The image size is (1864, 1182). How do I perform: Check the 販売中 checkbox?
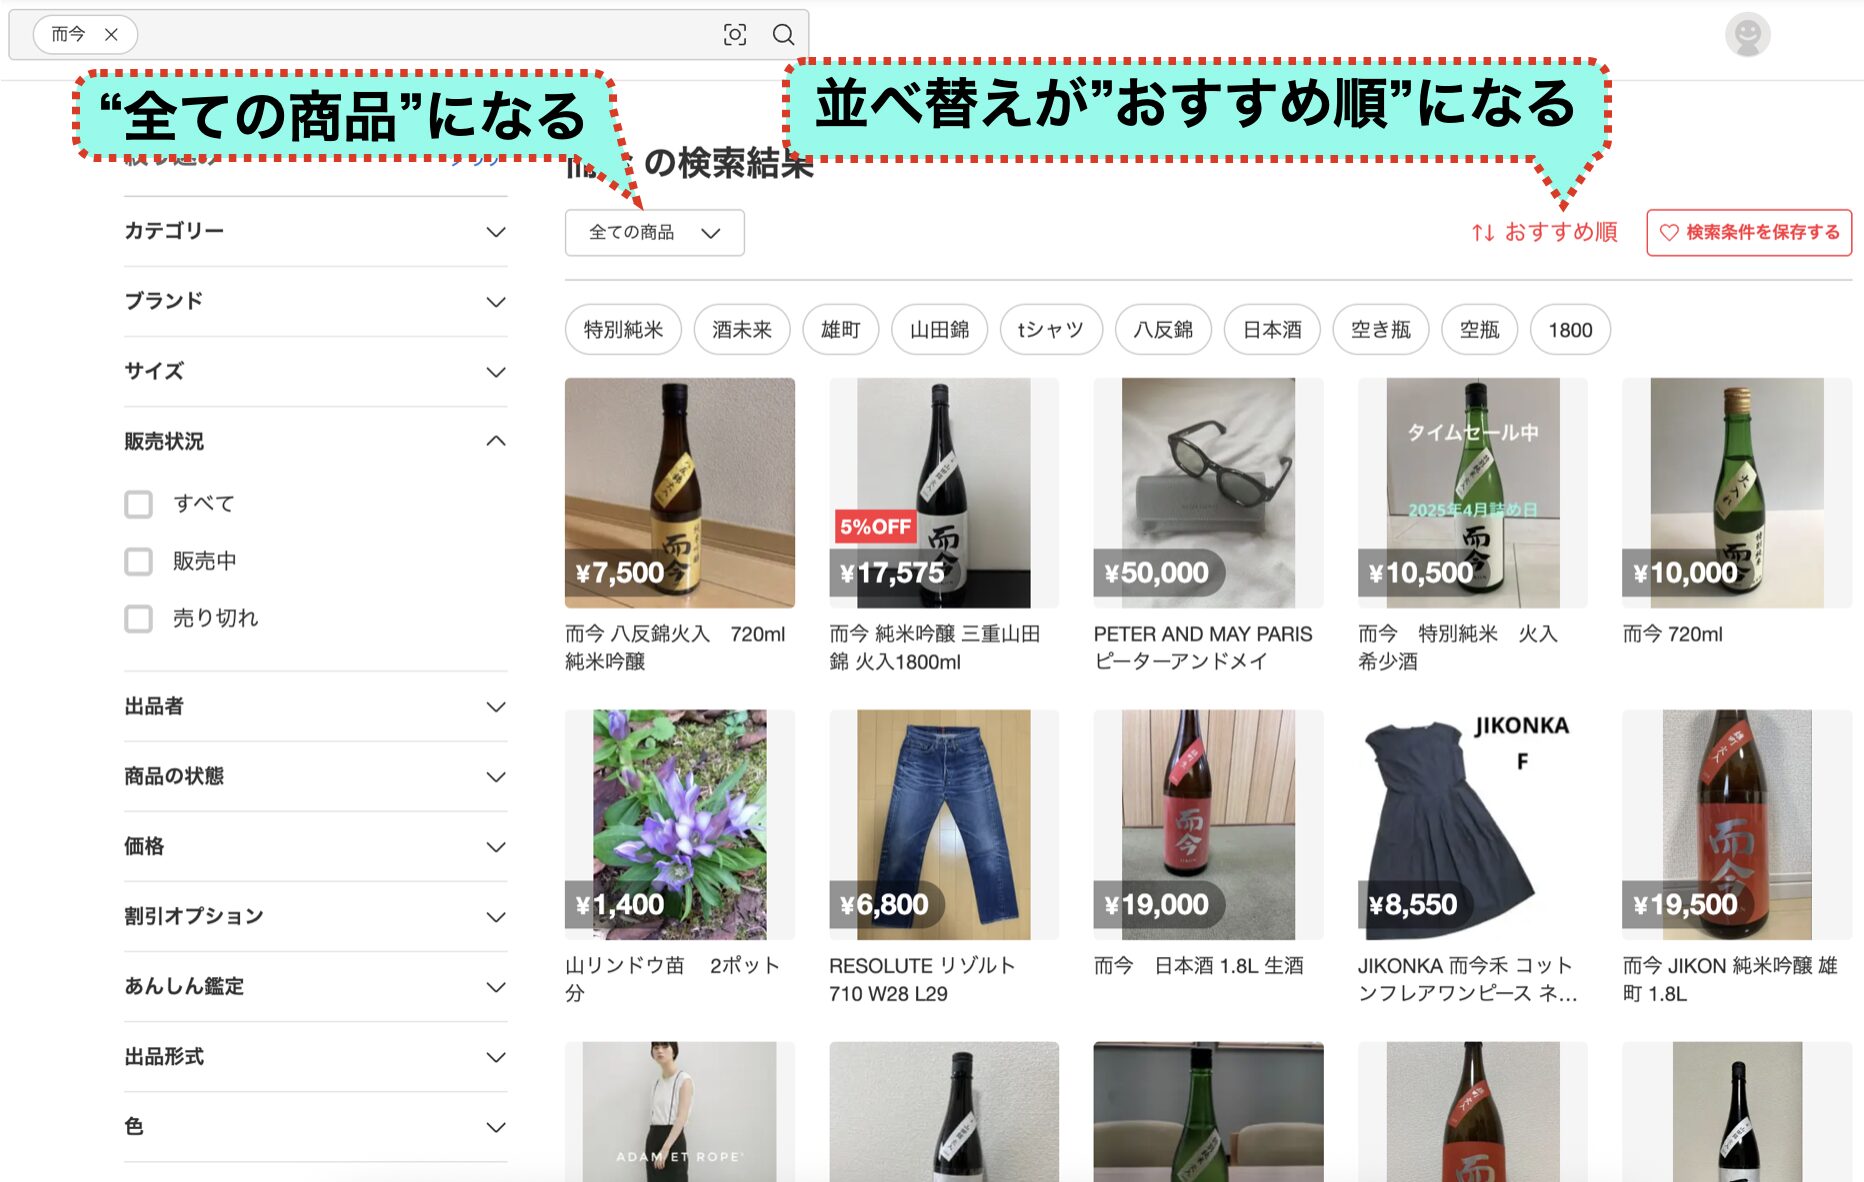pyautogui.click(x=139, y=561)
